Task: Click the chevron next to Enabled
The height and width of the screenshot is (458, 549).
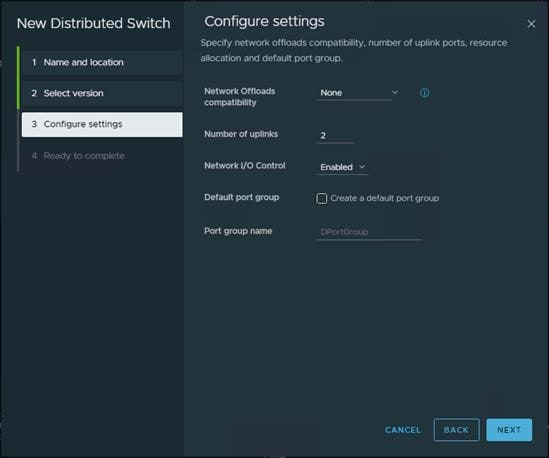Action: click(x=362, y=167)
